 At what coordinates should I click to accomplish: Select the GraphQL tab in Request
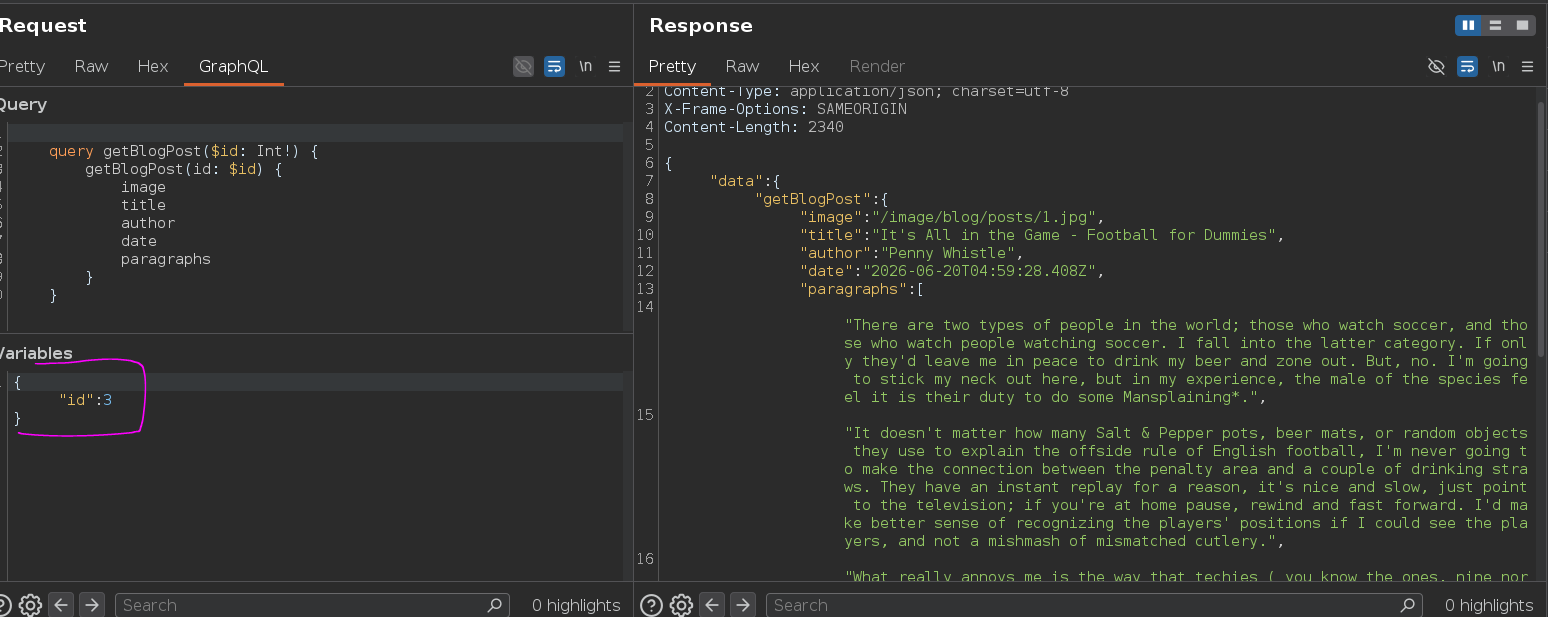pos(234,66)
